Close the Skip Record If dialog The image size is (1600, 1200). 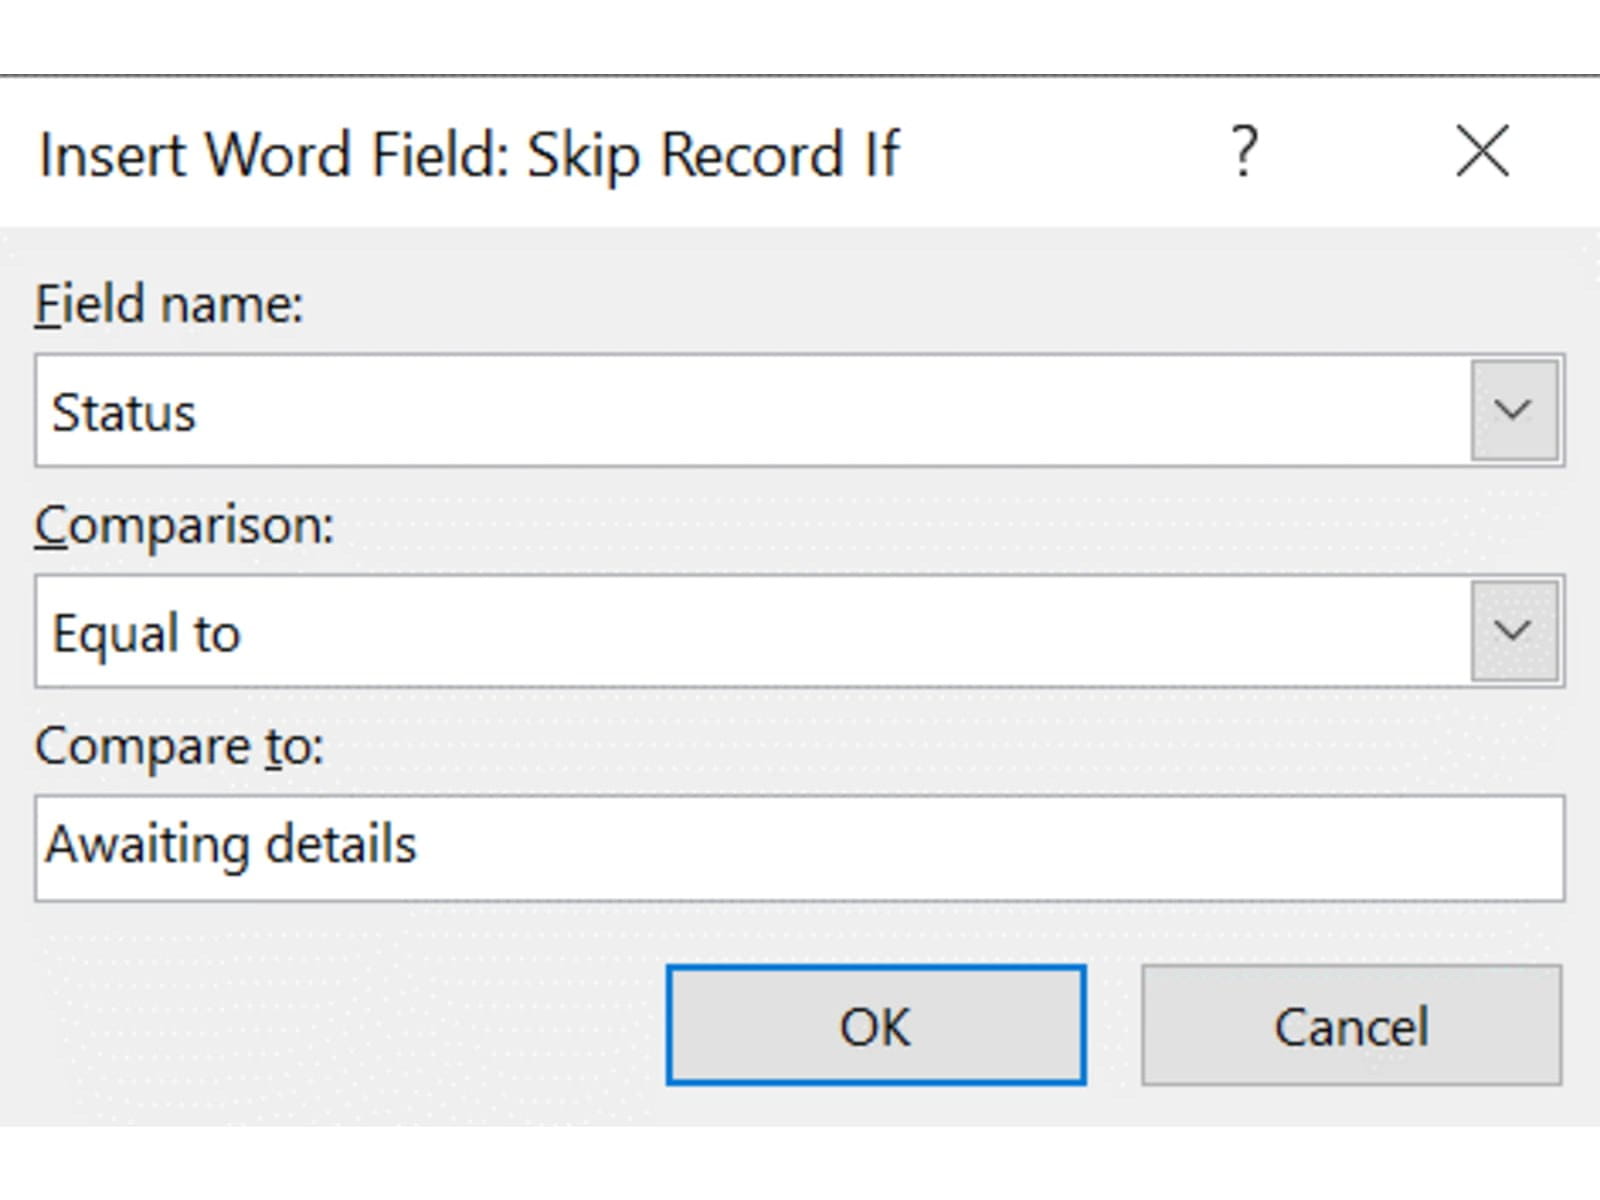pos(1482,152)
